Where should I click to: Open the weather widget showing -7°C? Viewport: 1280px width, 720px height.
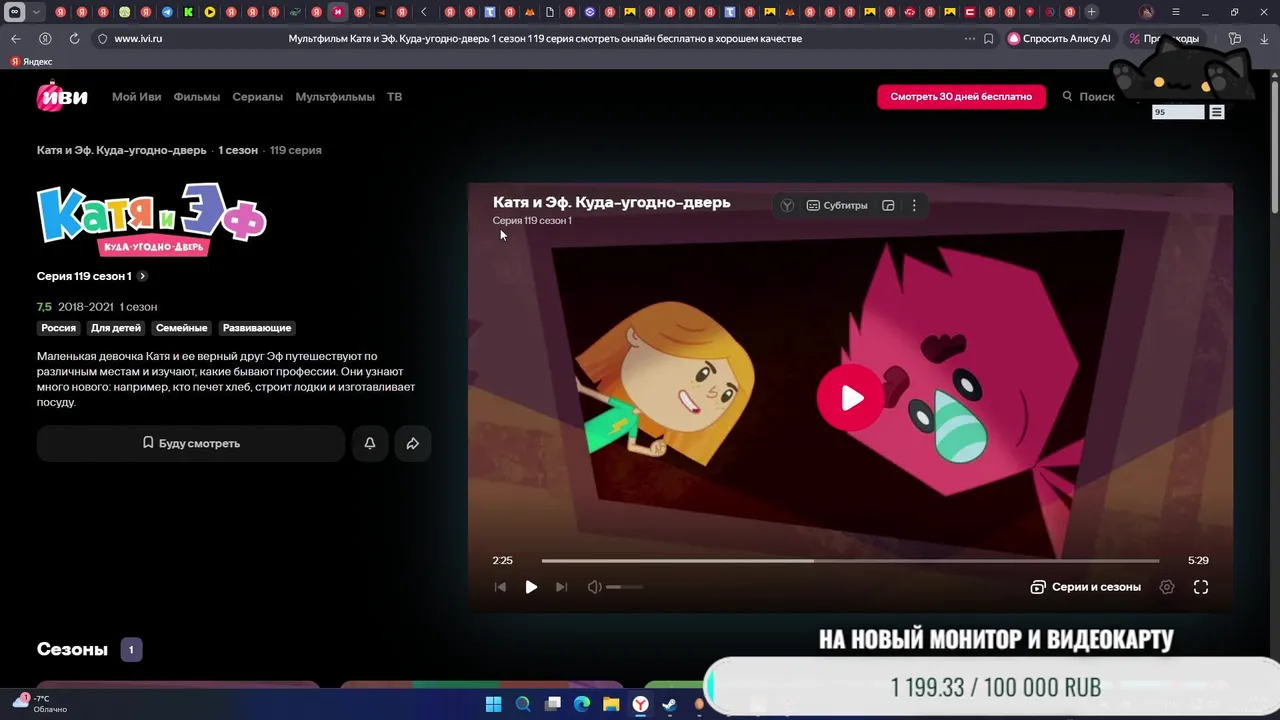click(x=40, y=704)
